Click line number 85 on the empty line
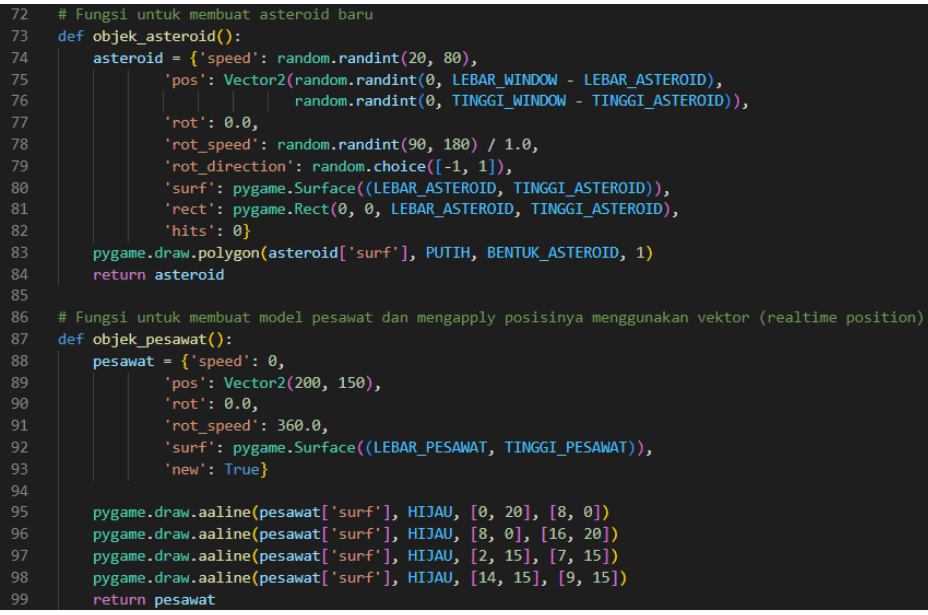 [19, 295]
